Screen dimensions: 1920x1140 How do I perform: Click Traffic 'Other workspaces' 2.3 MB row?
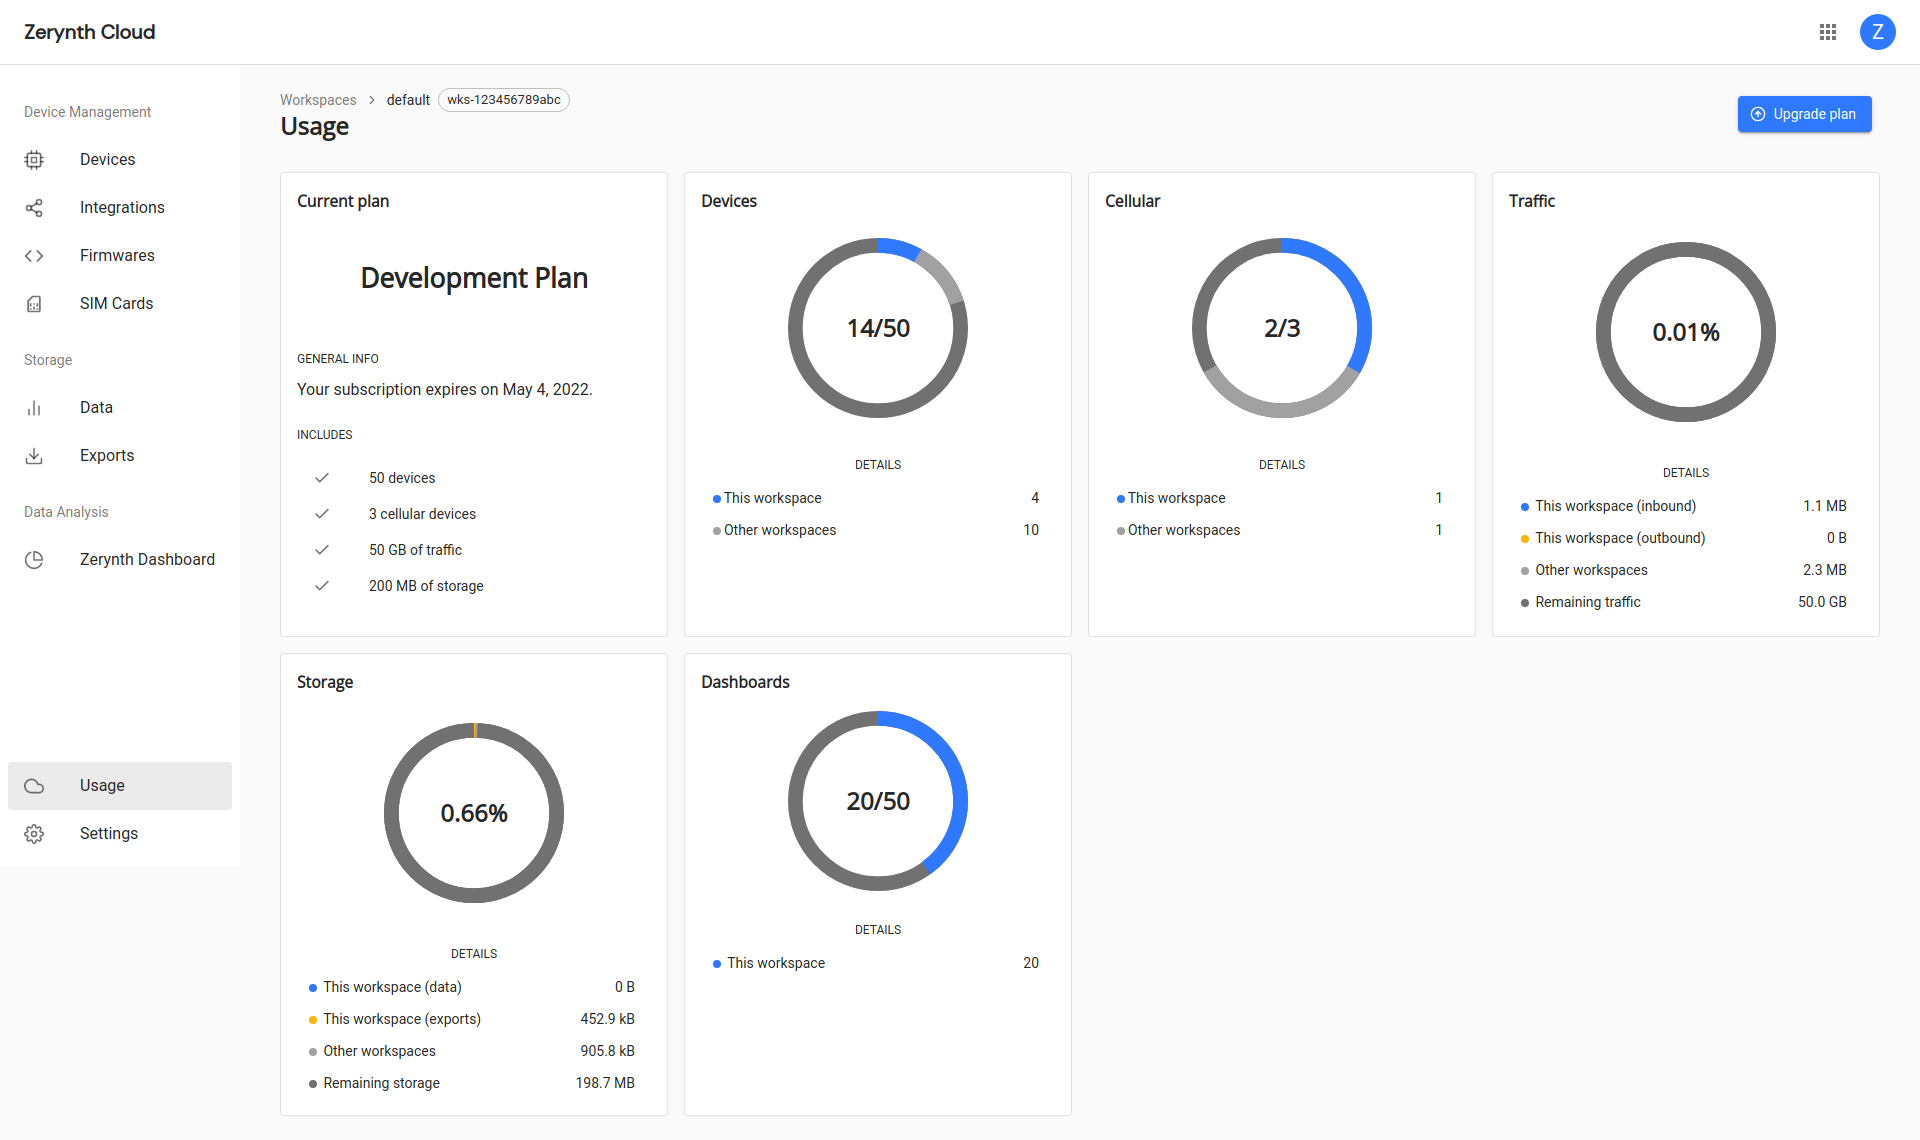[x=1684, y=570]
